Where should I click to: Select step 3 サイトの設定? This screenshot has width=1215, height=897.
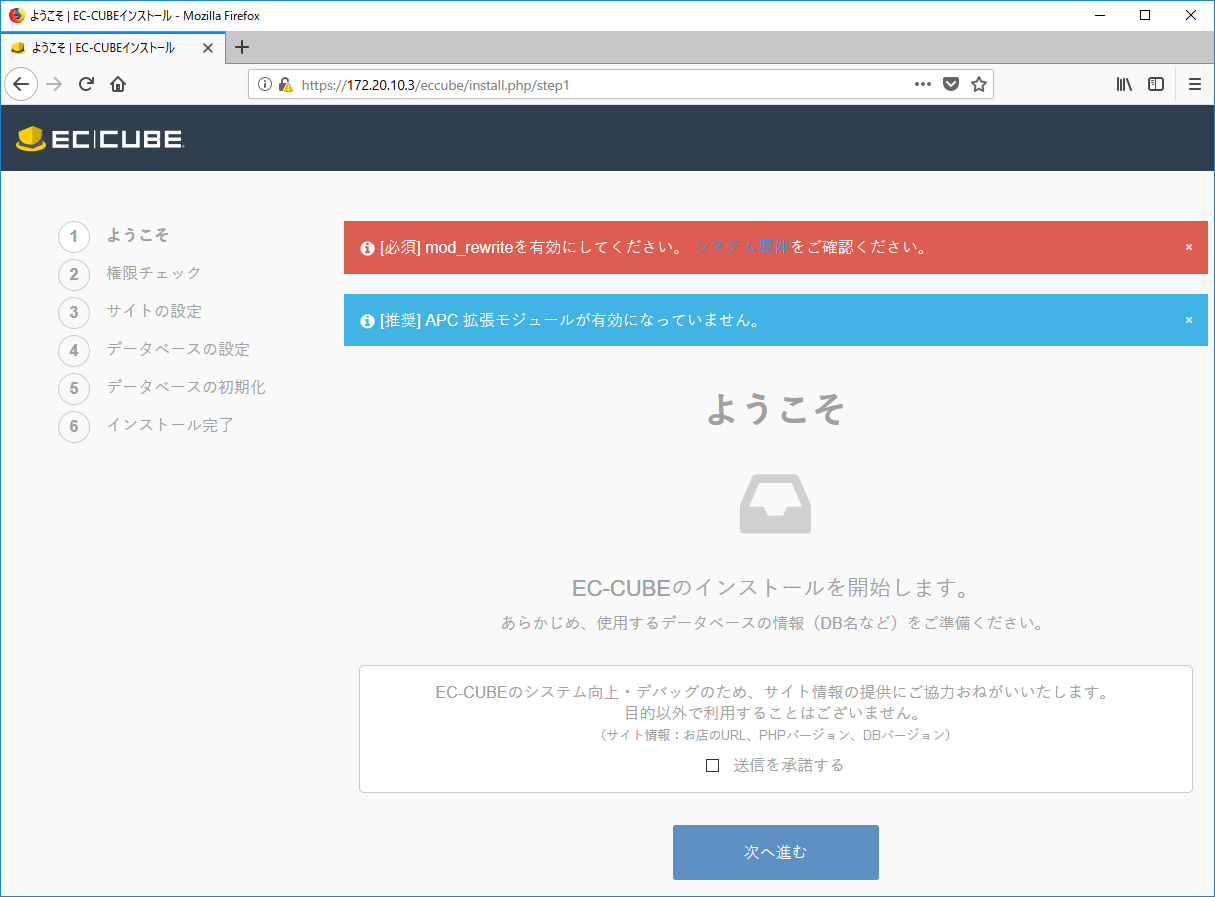pyautogui.click(x=130, y=312)
